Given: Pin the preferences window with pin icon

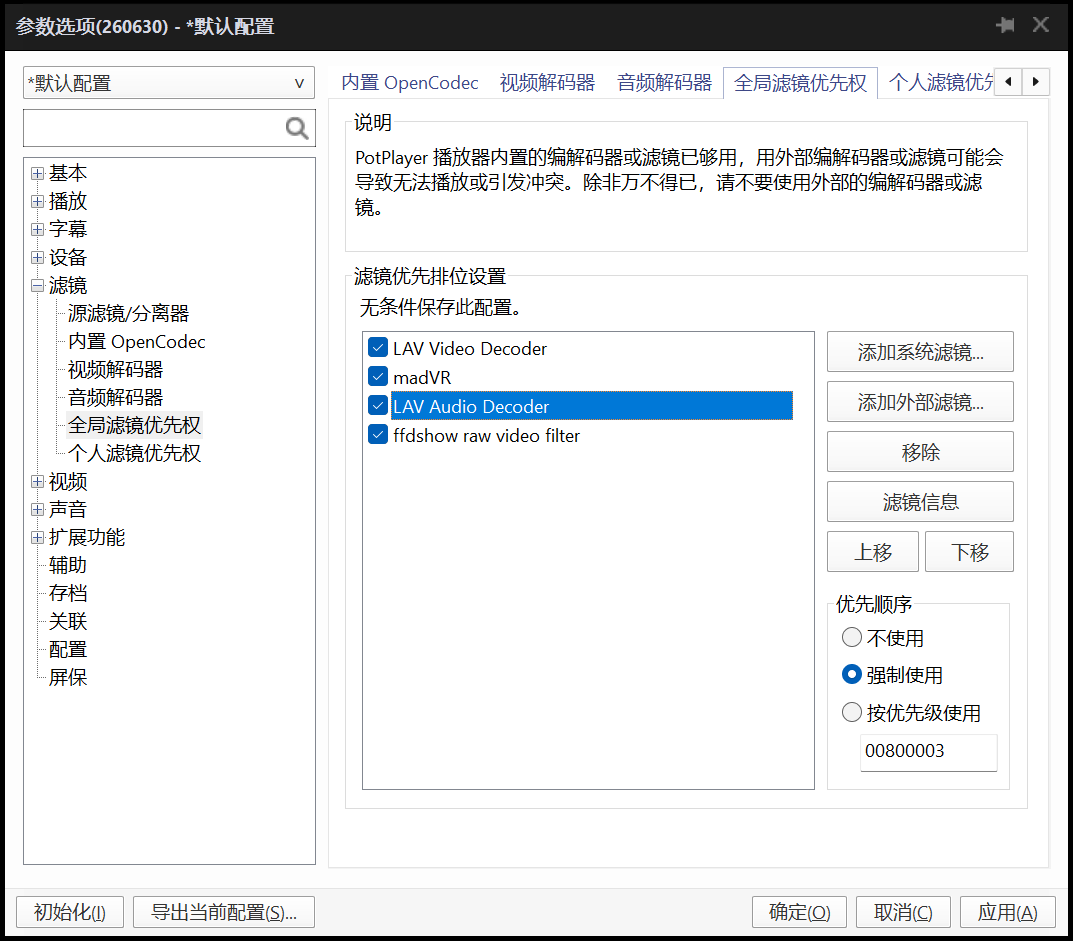Looking at the screenshot, I should [1005, 25].
